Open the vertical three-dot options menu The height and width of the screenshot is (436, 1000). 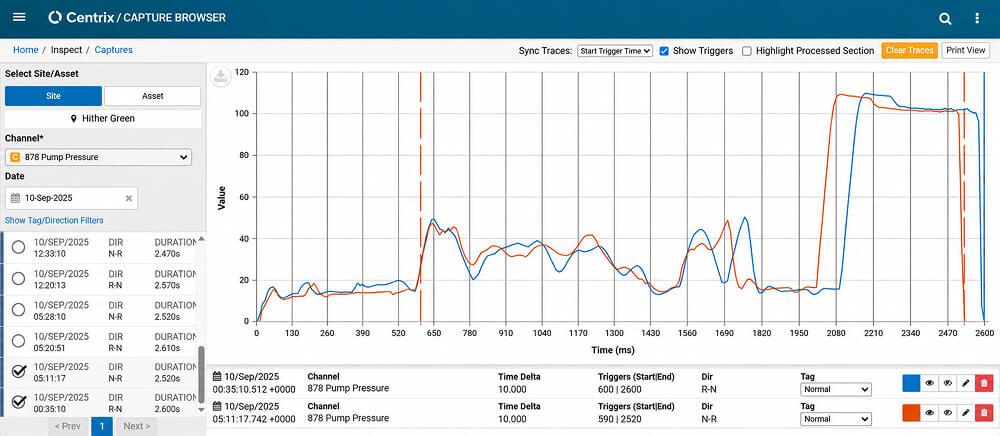point(977,18)
